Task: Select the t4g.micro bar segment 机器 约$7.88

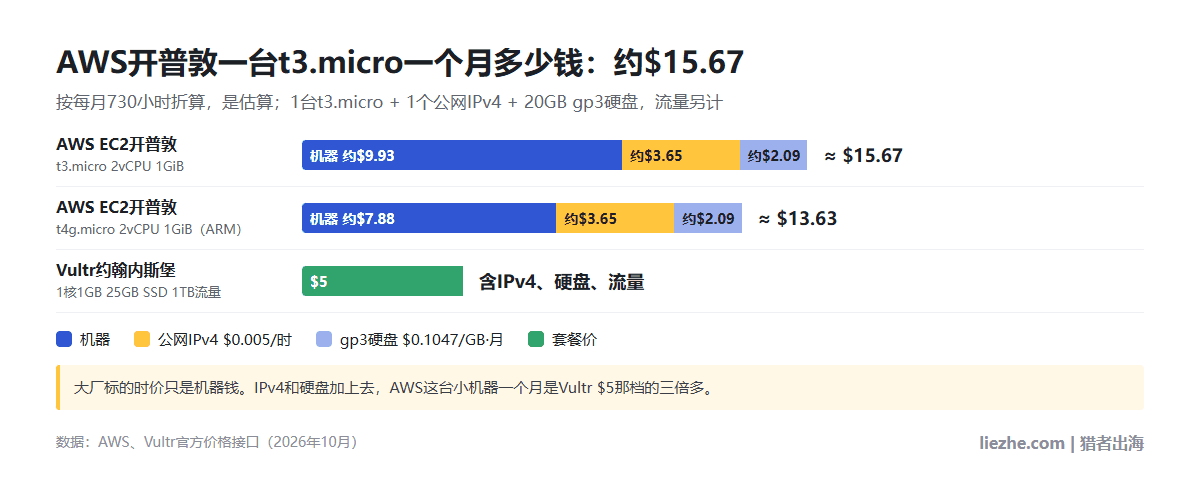Action: point(429,218)
